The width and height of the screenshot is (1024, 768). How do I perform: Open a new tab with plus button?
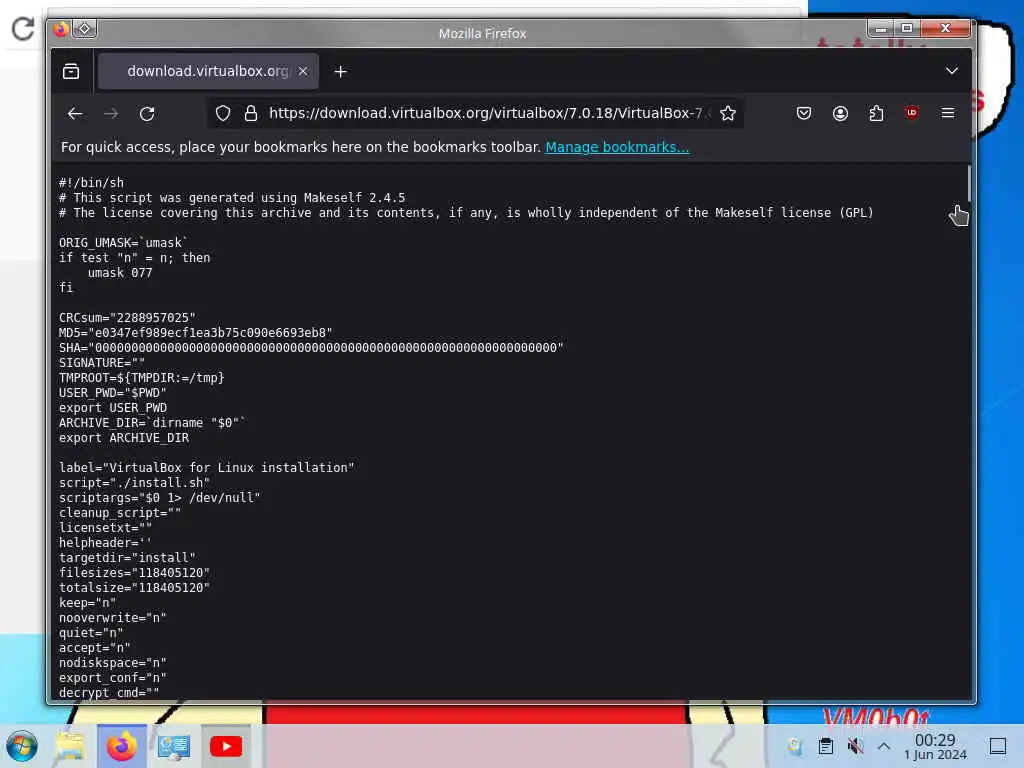click(x=340, y=71)
